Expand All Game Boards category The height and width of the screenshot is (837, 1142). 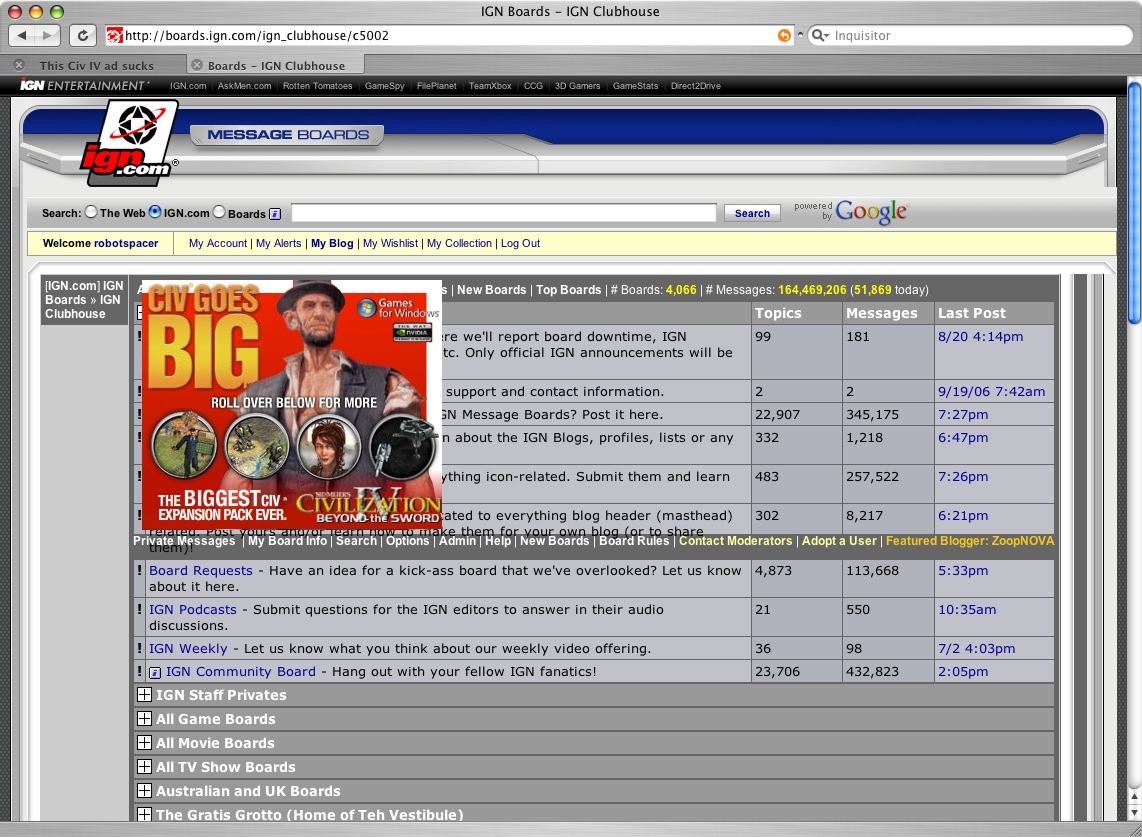(144, 718)
